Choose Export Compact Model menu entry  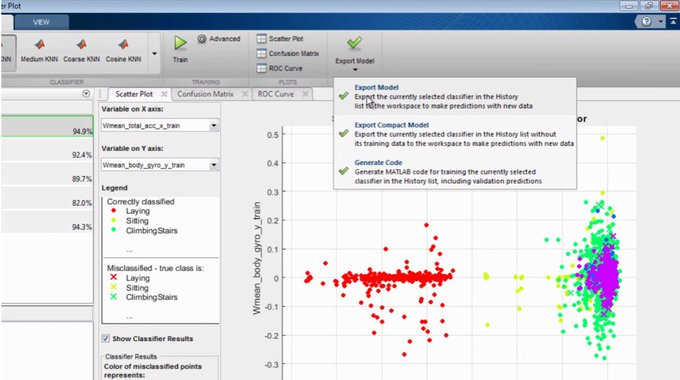[x=455, y=134]
